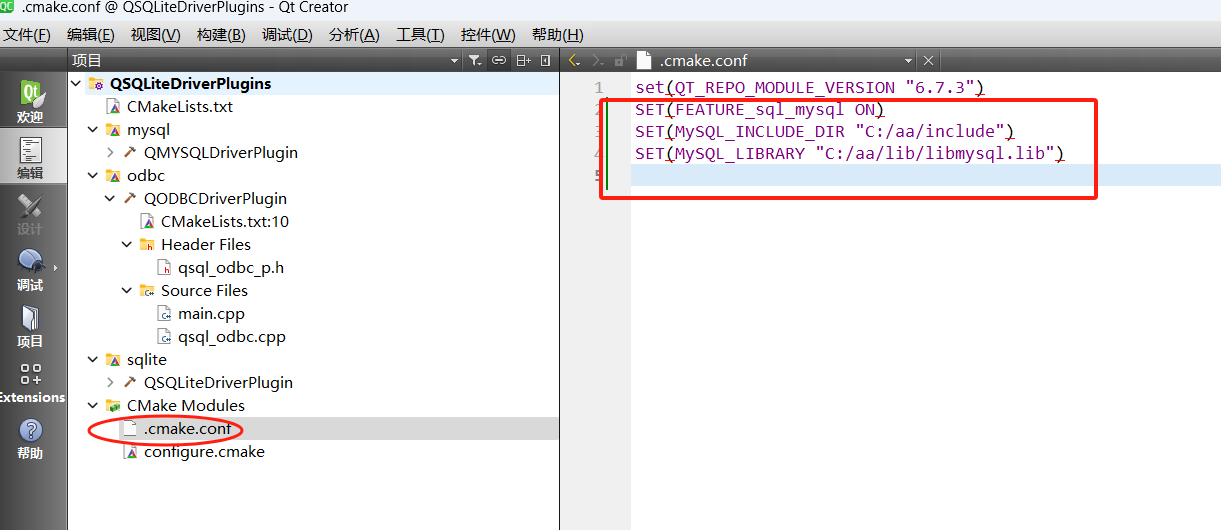Open the Welcome (欢迎) mode
1221x530 pixels.
[31, 102]
